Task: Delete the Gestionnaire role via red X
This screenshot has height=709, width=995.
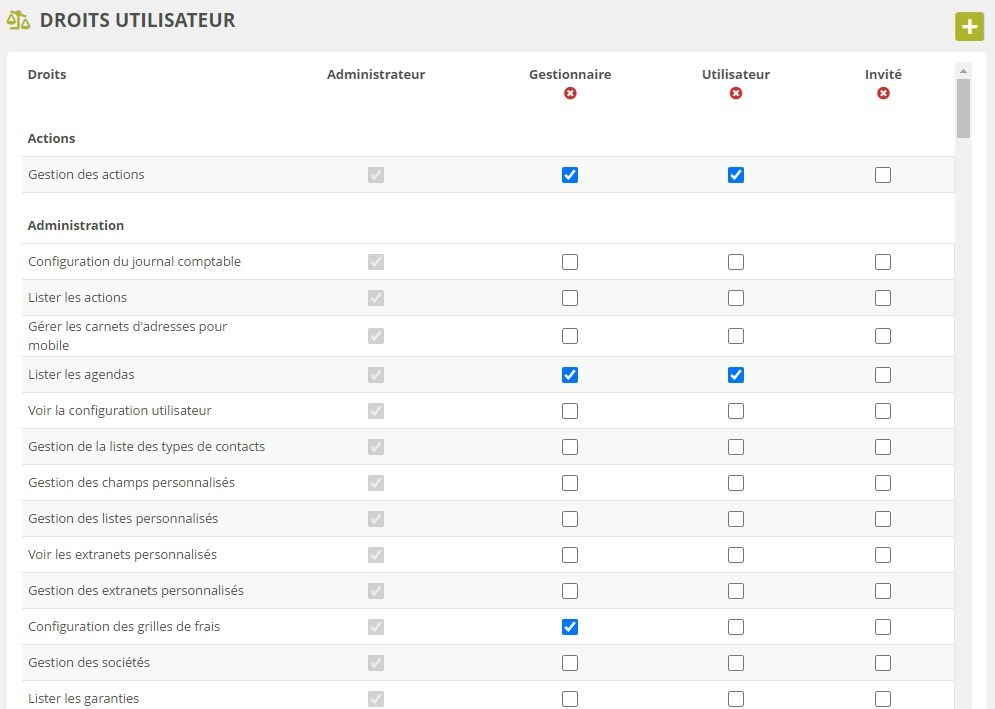Action: 570,93
